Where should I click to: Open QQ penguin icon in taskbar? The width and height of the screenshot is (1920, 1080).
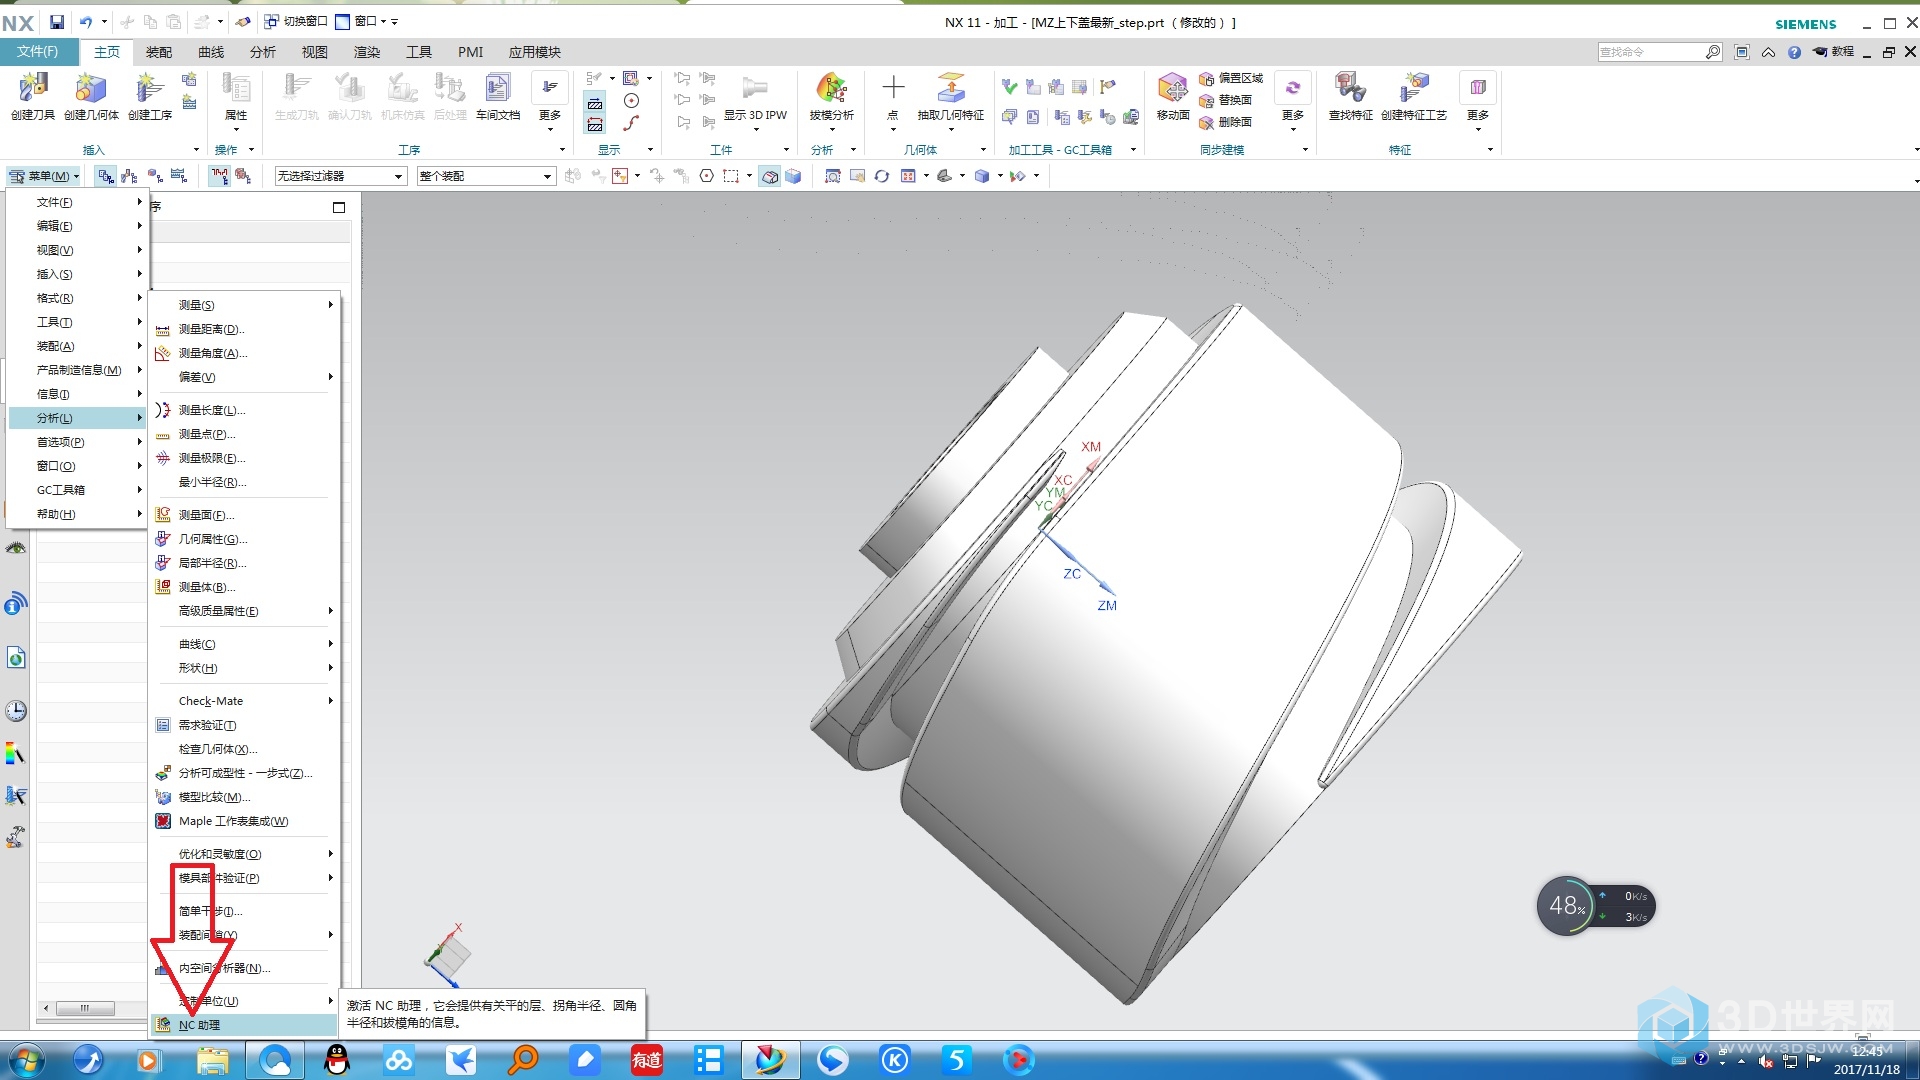338,1060
